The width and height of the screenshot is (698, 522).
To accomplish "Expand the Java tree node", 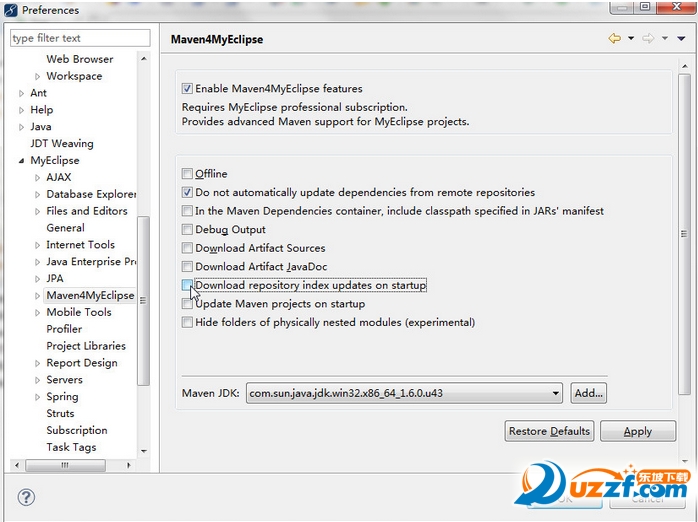I will [x=21, y=127].
